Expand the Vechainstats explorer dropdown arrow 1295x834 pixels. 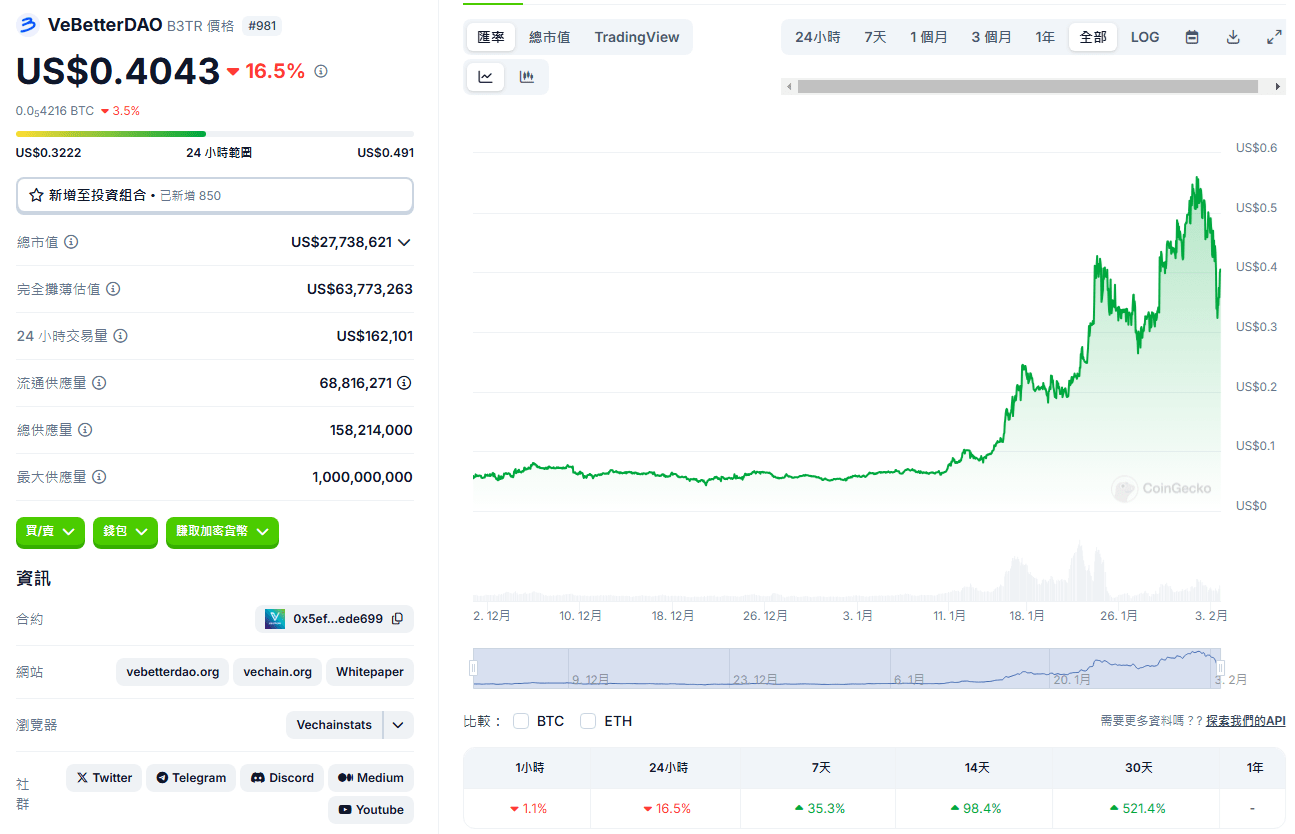pos(398,725)
